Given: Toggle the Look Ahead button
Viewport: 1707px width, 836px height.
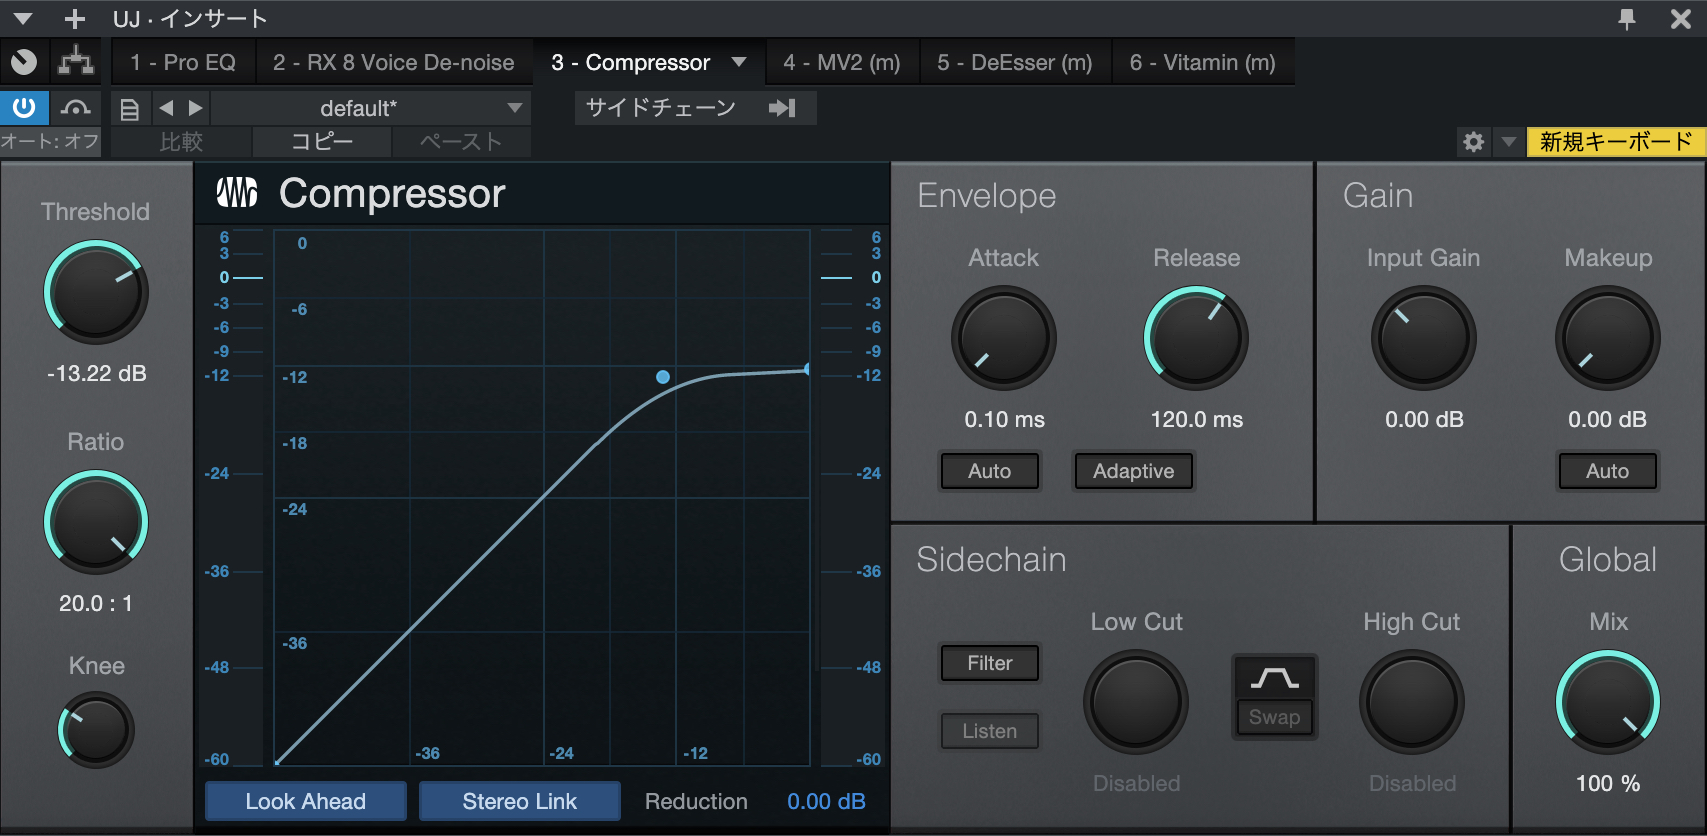Looking at the screenshot, I should (x=306, y=801).
